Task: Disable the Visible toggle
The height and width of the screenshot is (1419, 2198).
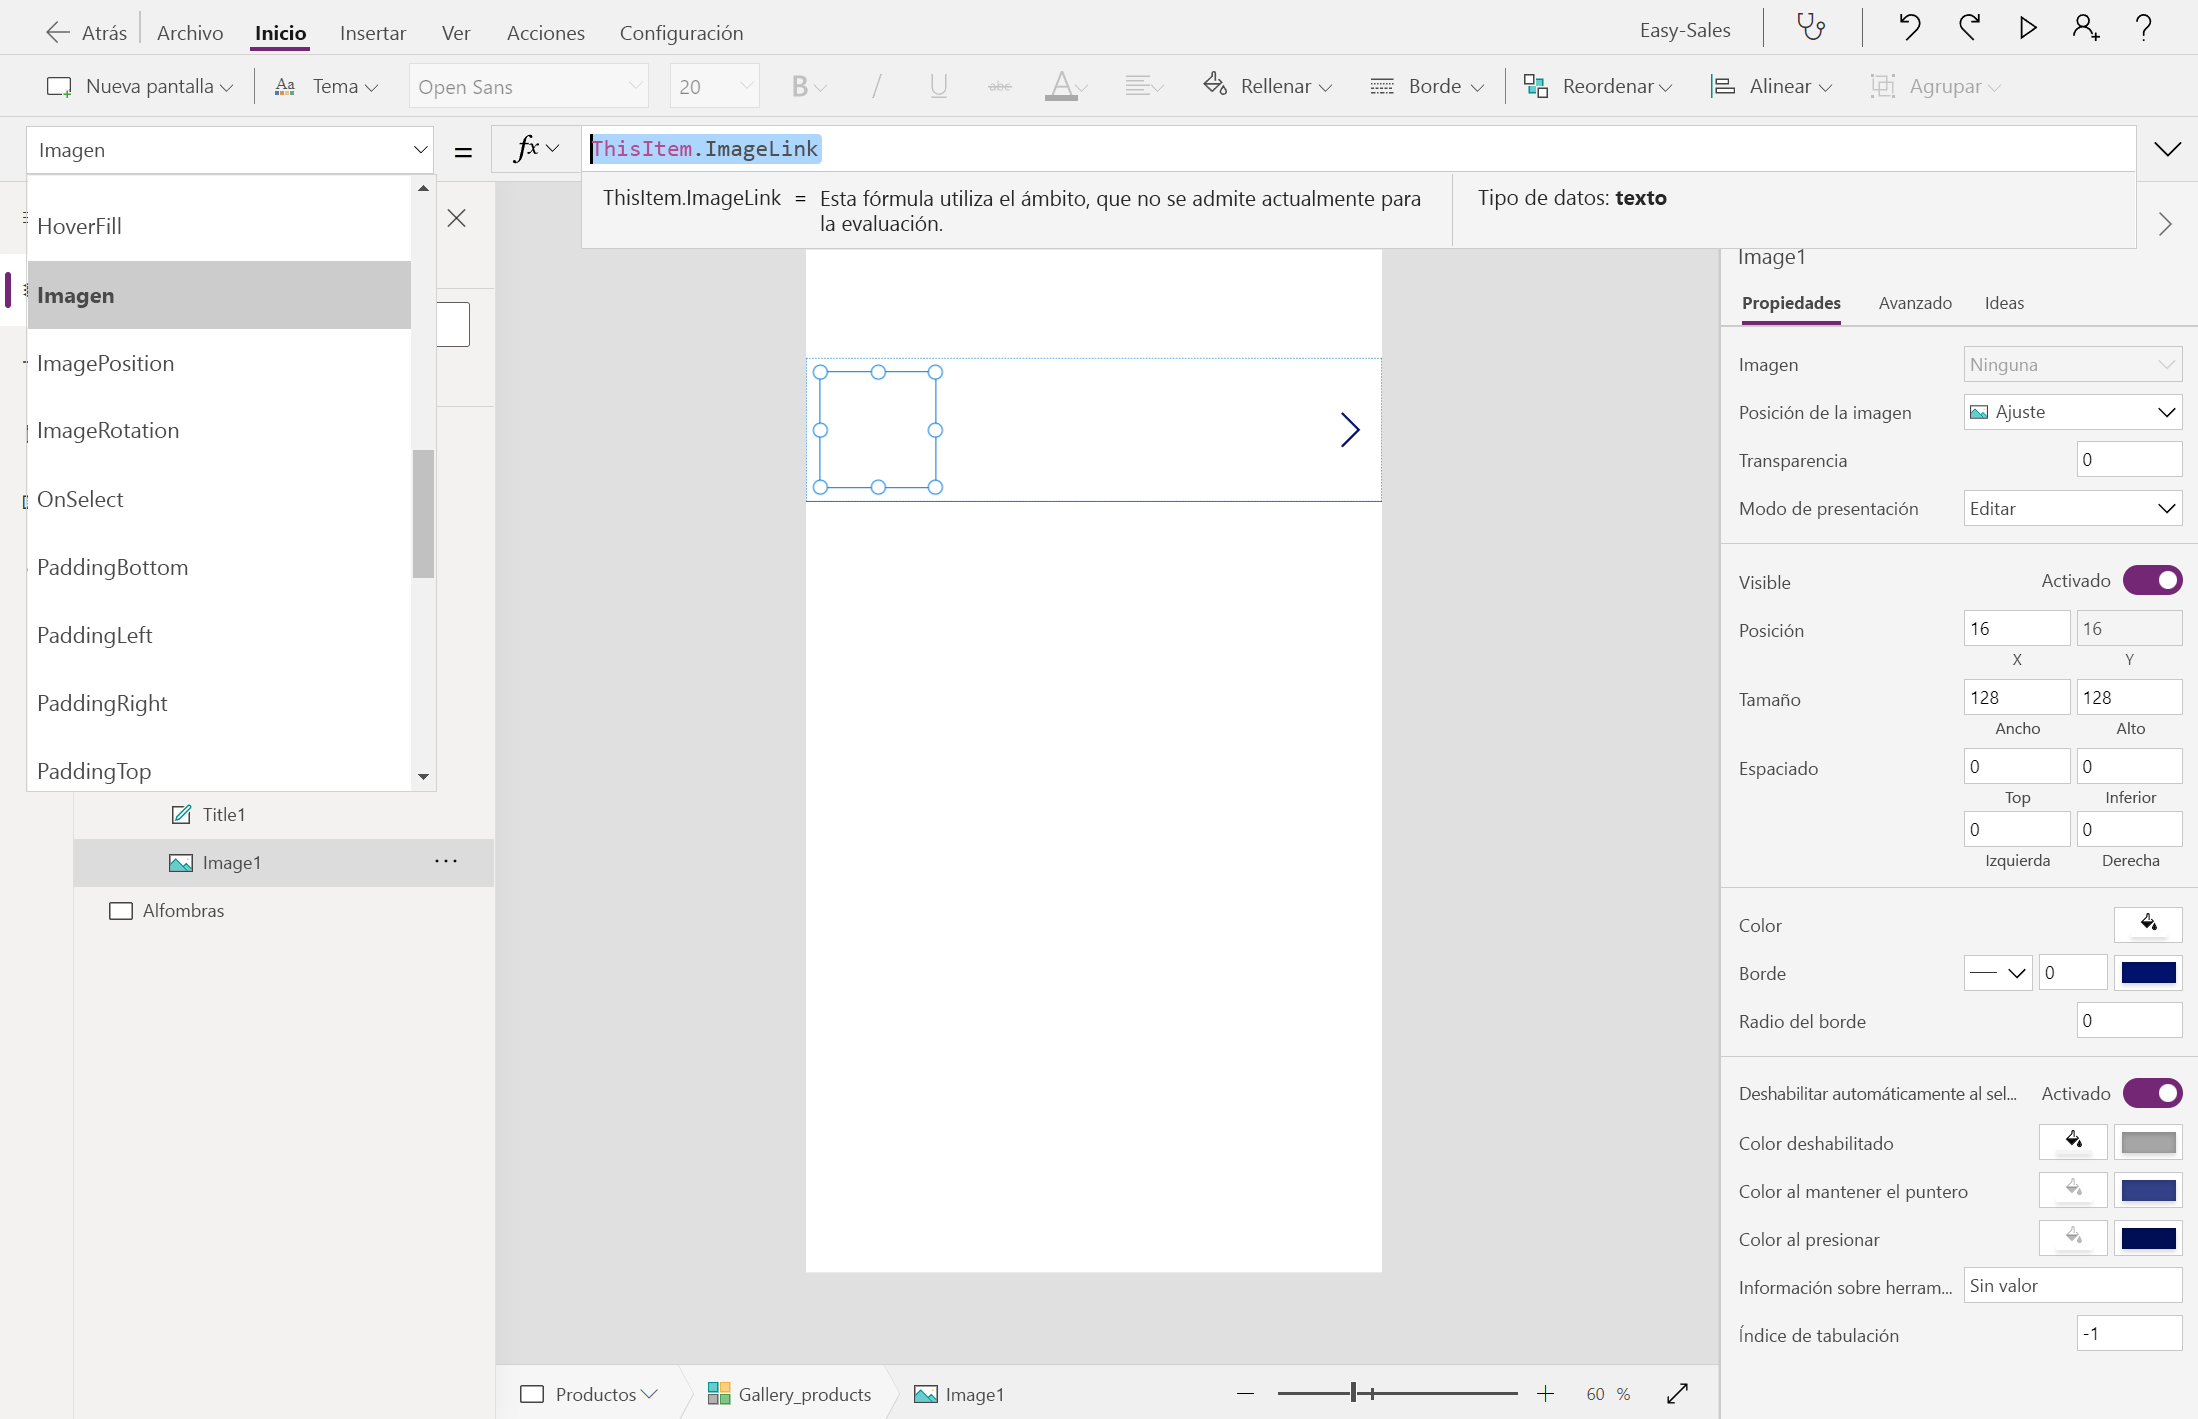Action: point(2153,580)
